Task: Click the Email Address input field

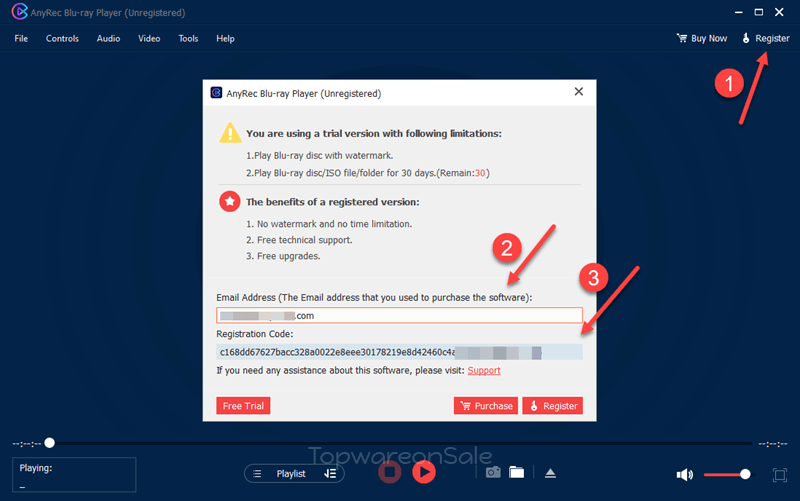Action: click(x=399, y=315)
